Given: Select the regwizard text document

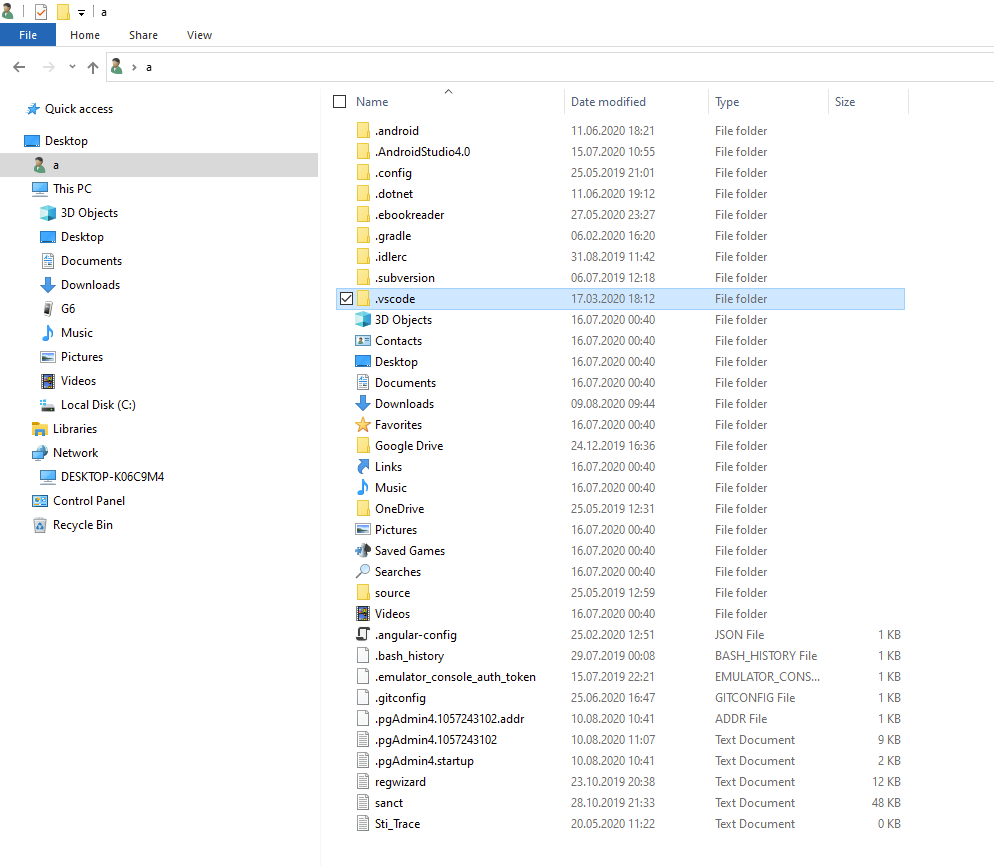Looking at the screenshot, I should click(400, 782).
